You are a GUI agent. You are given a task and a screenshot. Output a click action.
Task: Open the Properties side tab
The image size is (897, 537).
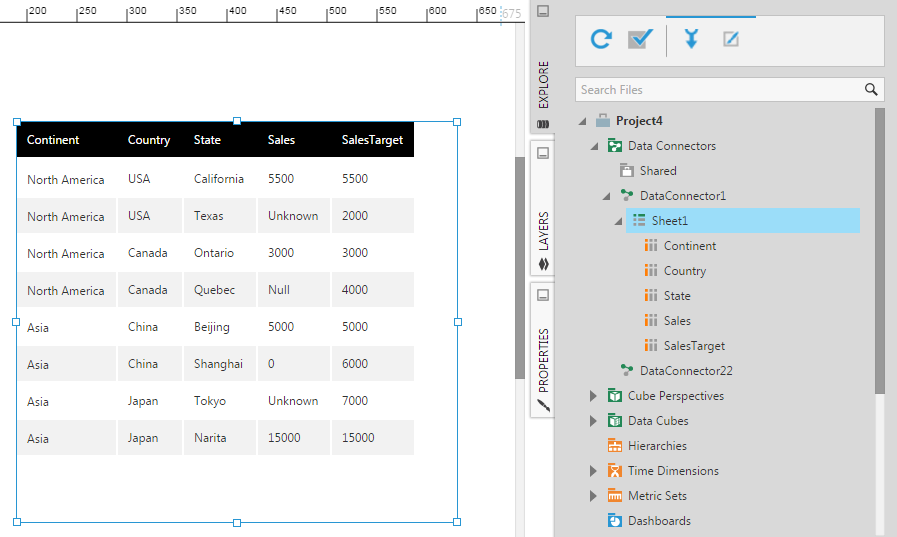[543, 360]
